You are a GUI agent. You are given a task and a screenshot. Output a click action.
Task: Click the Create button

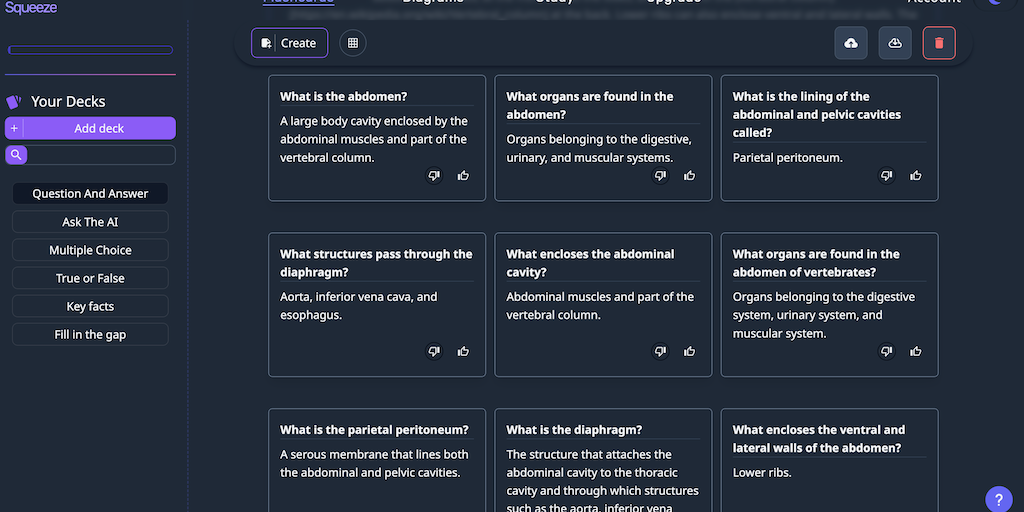pos(289,43)
